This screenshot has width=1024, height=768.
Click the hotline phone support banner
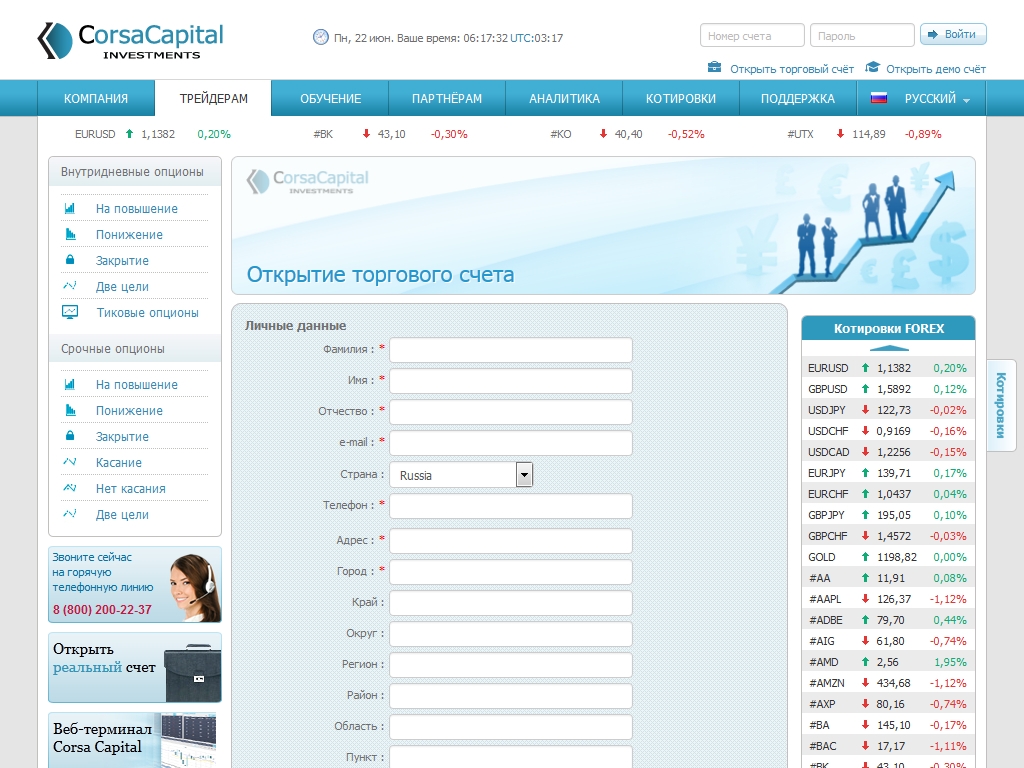tap(135, 584)
